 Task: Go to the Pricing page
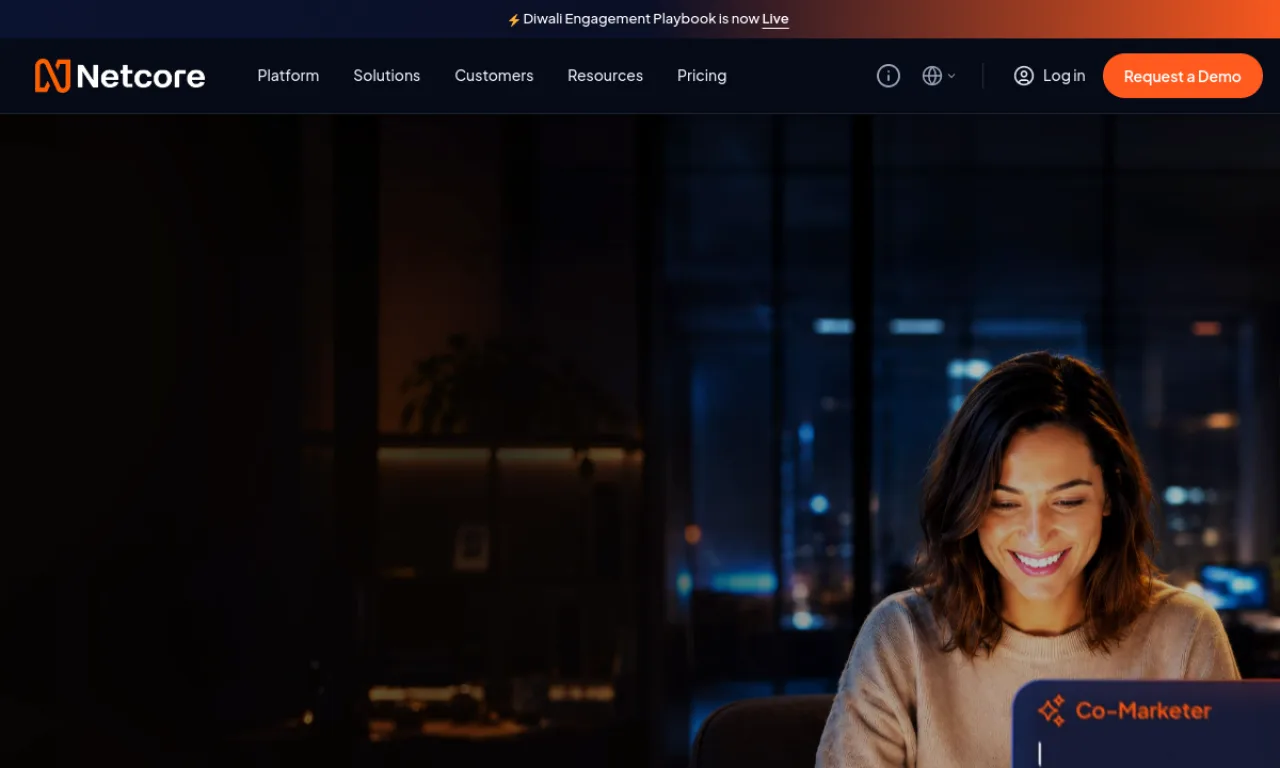click(702, 76)
